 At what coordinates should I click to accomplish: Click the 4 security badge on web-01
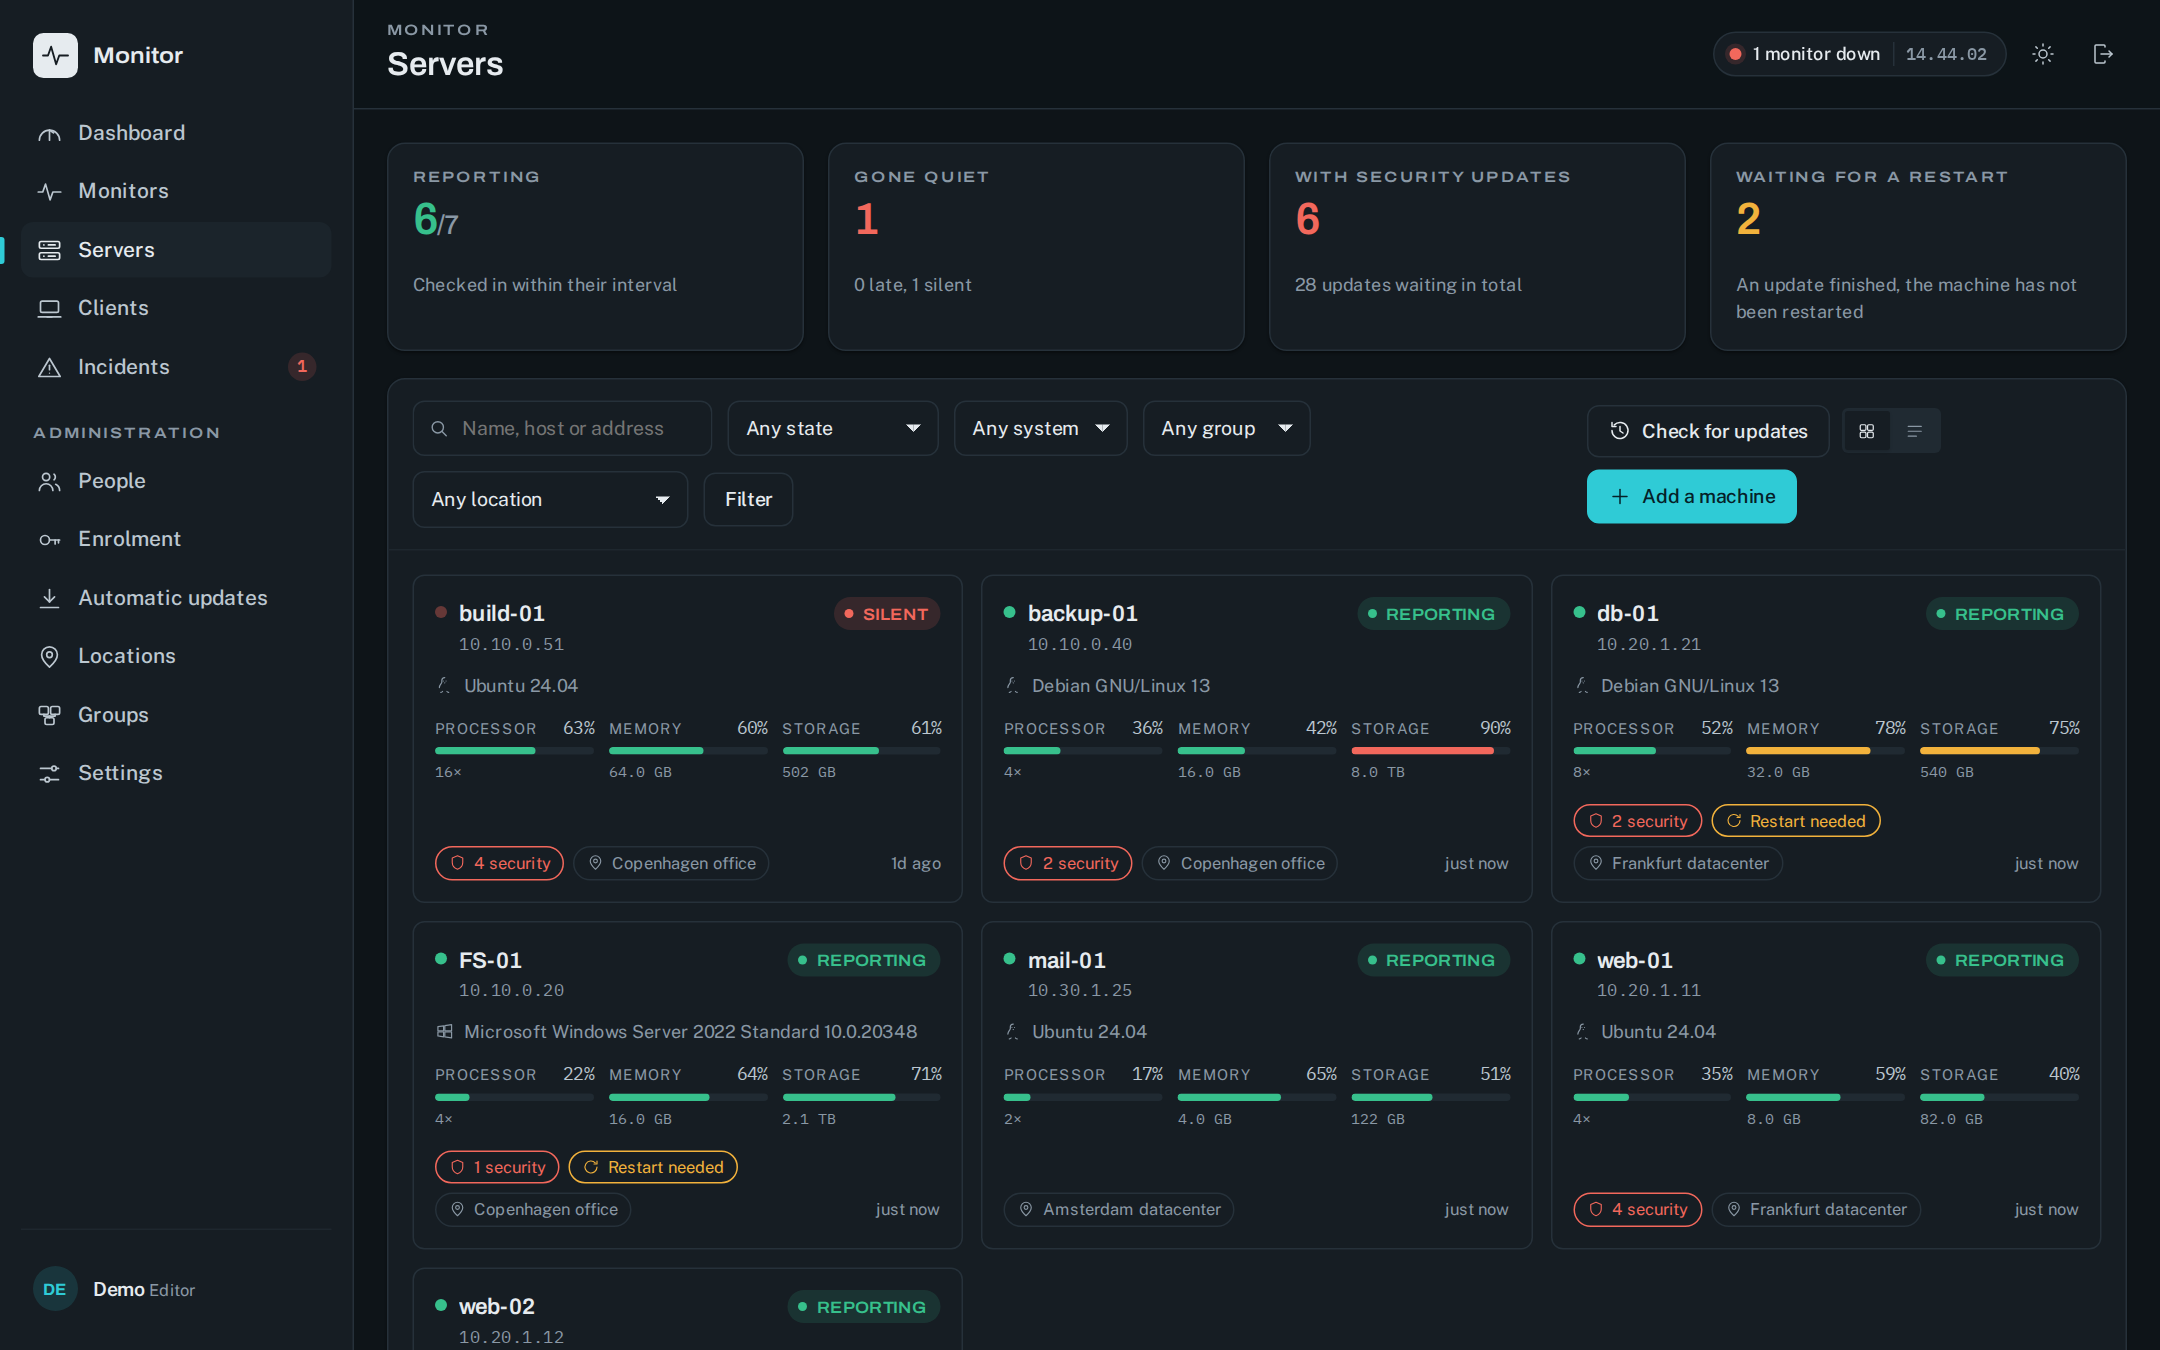pyautogui.click(x=1638, y=1209)
